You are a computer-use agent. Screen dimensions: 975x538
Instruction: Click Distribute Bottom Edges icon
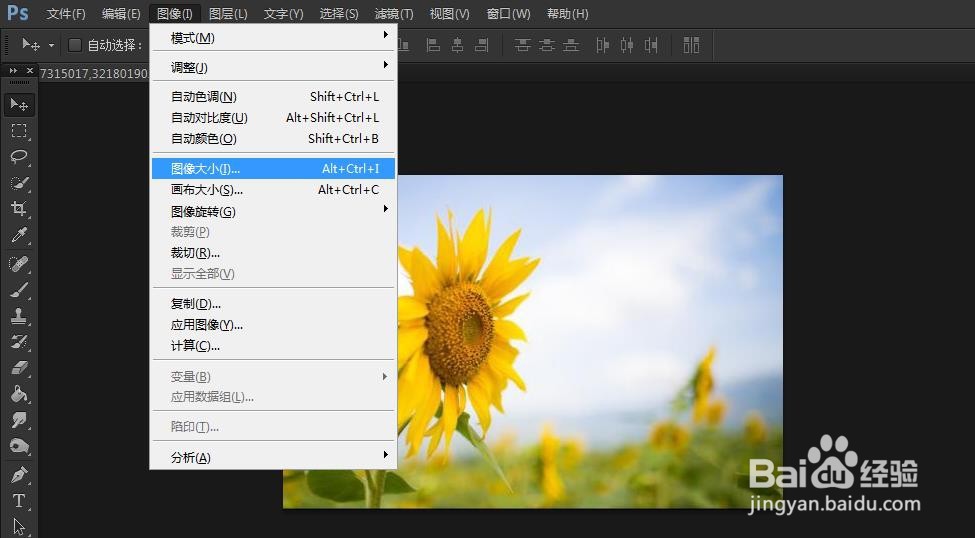tap(571, 45)
